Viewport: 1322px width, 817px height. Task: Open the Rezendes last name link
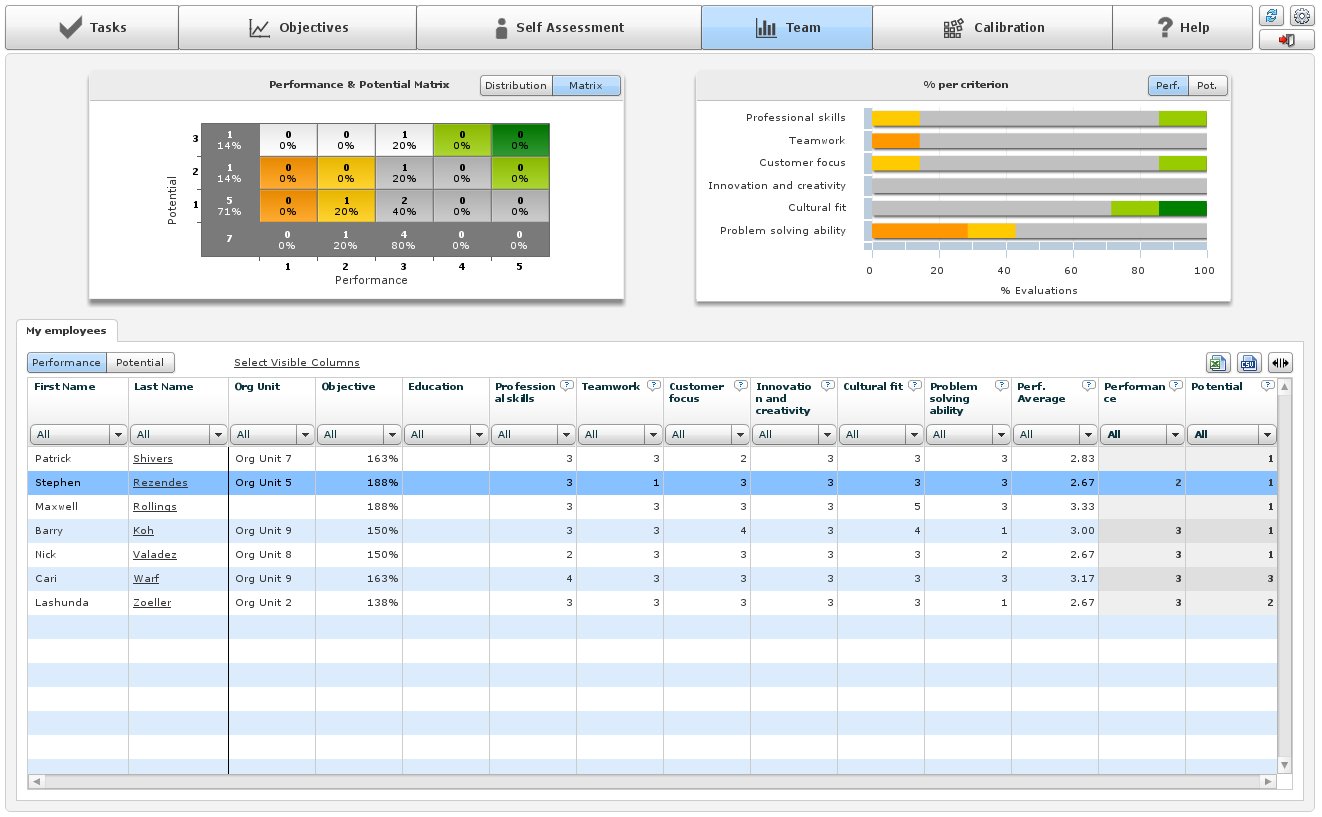pyautogui.click(x=160, y=483)
